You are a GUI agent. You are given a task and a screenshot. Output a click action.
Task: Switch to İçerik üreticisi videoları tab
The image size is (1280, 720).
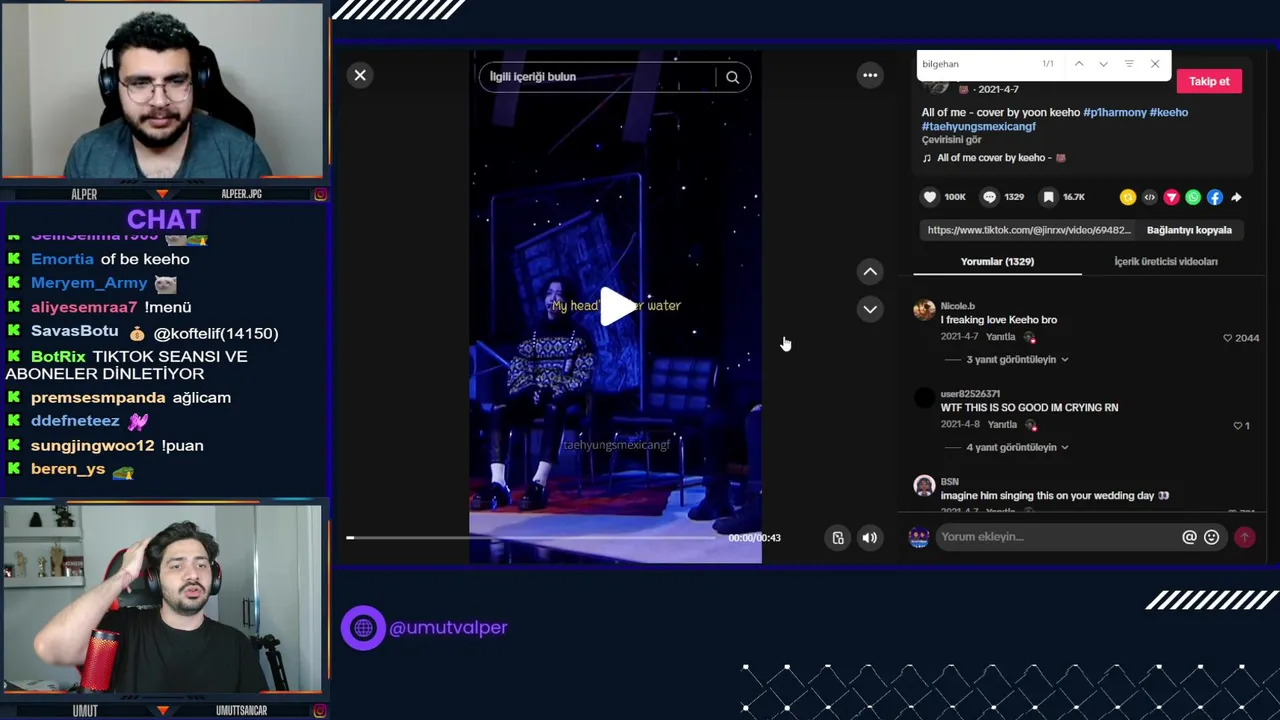click(x=1166, y=261)
